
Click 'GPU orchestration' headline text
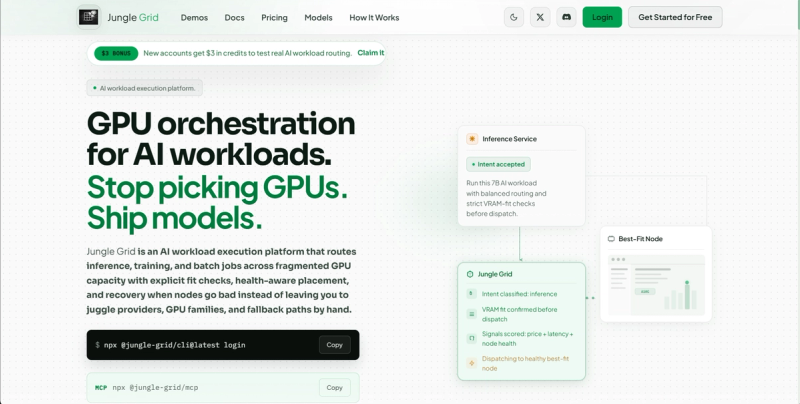tap(221, 124)
